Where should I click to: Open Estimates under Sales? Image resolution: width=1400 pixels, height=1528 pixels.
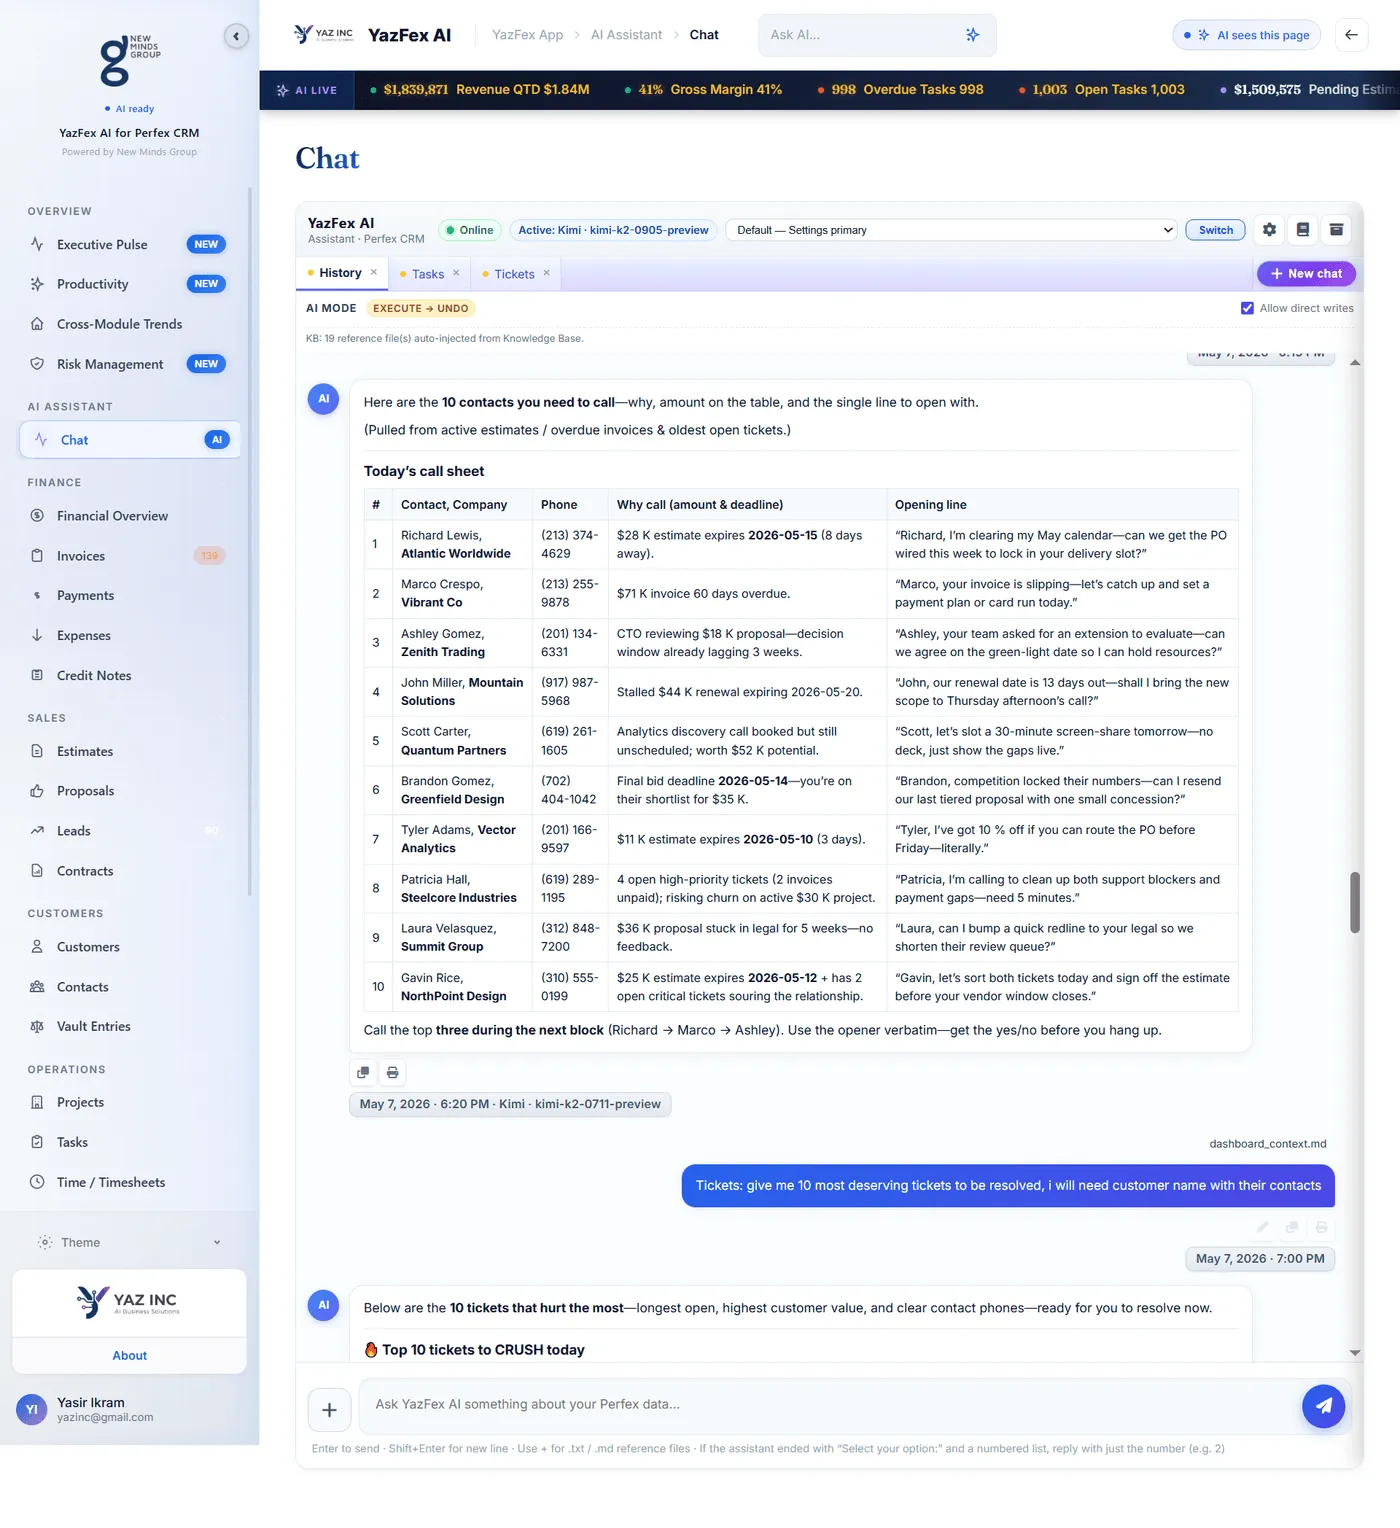(130, 752)
